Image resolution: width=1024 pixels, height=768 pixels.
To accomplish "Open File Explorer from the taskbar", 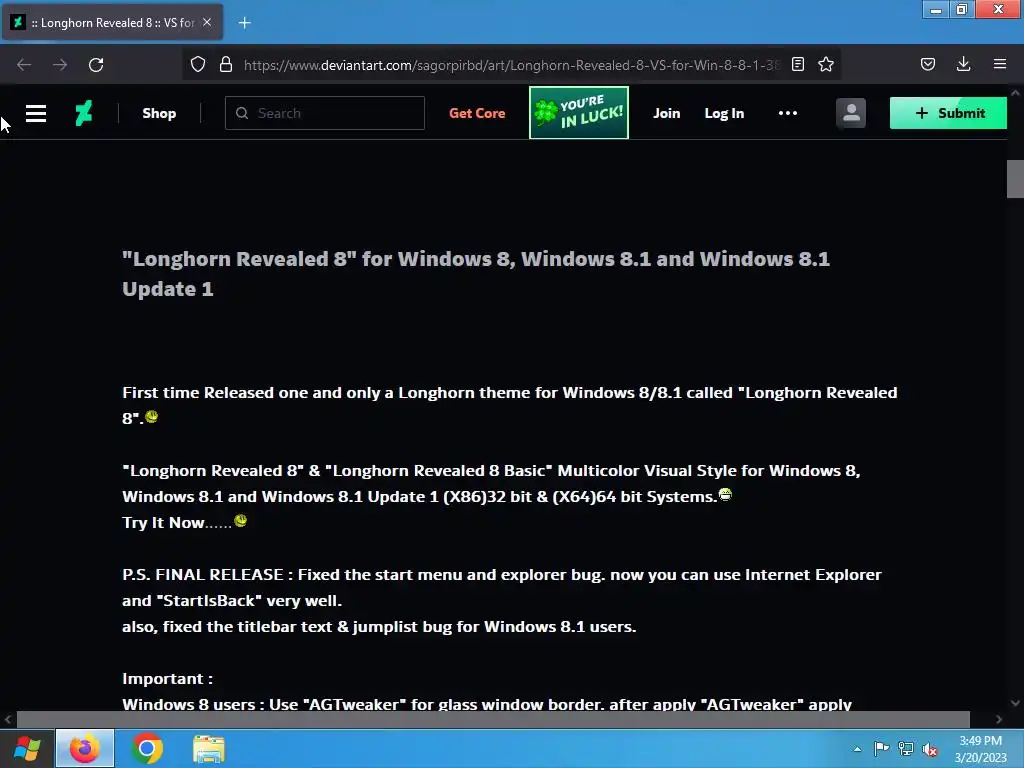I will (x=208, y=748).
